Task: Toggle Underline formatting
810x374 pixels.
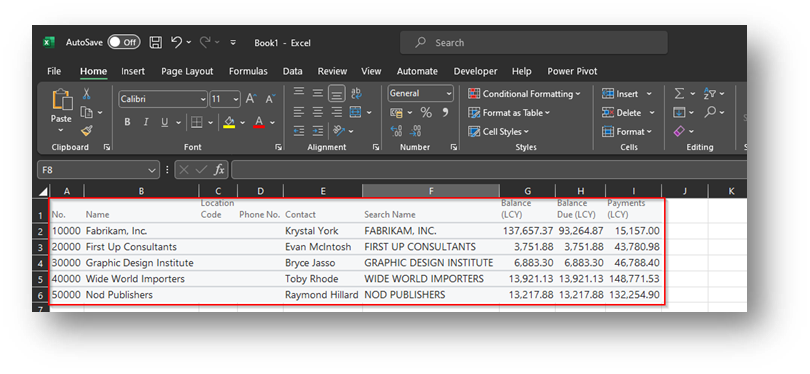Action: 165,122
